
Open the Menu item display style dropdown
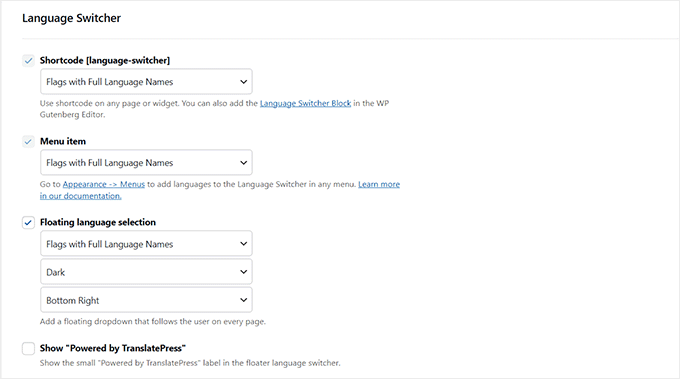pyautogui.click(x=146, y=163)
